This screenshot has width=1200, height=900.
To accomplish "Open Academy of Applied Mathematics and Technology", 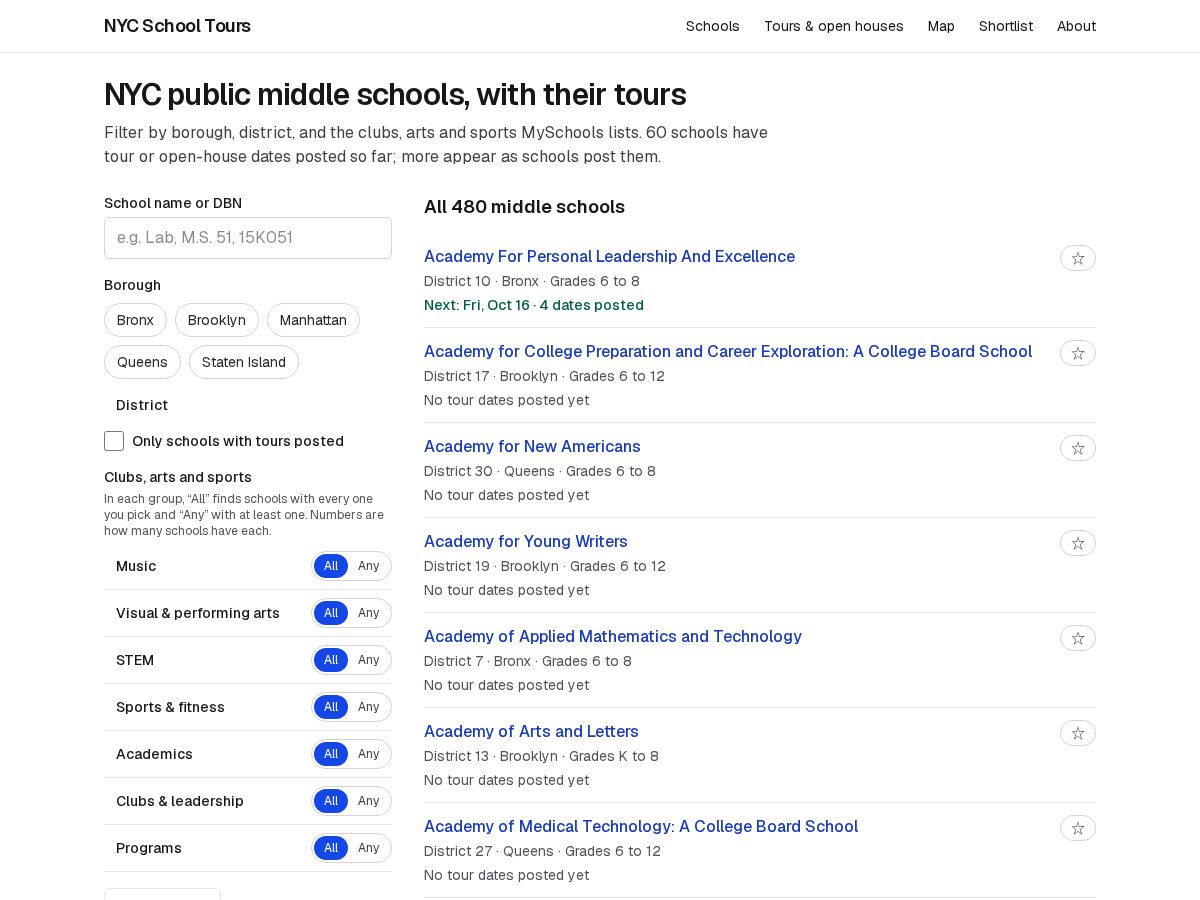I will pos(613,636).
